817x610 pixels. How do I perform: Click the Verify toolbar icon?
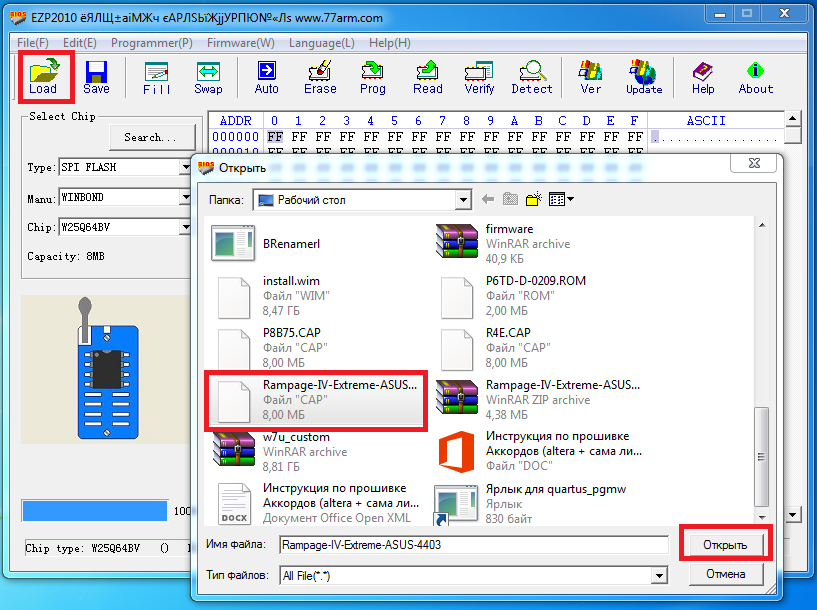tap(479, 77)
